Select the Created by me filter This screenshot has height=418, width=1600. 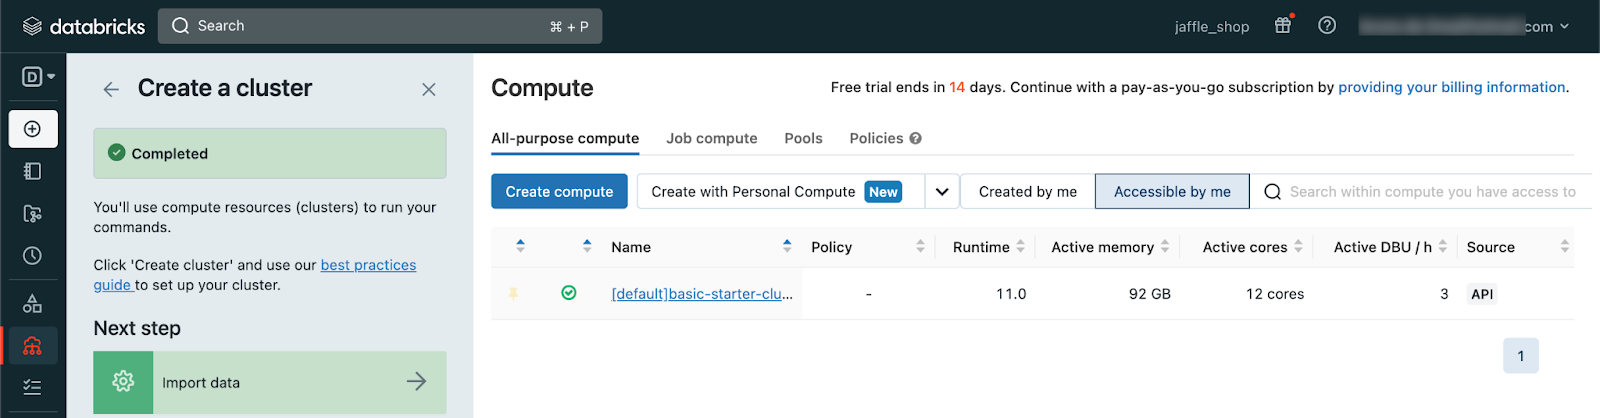(1027, 192)
